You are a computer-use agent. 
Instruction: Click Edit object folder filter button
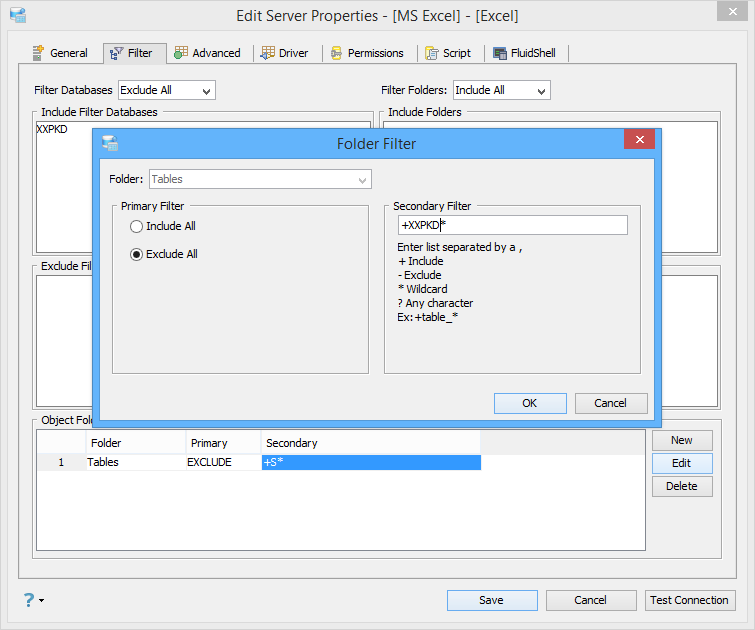coord(682,463)
